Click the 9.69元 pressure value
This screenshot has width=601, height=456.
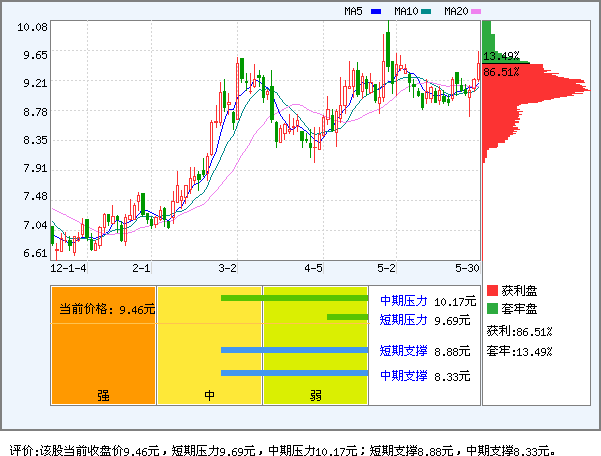[452, 320]
